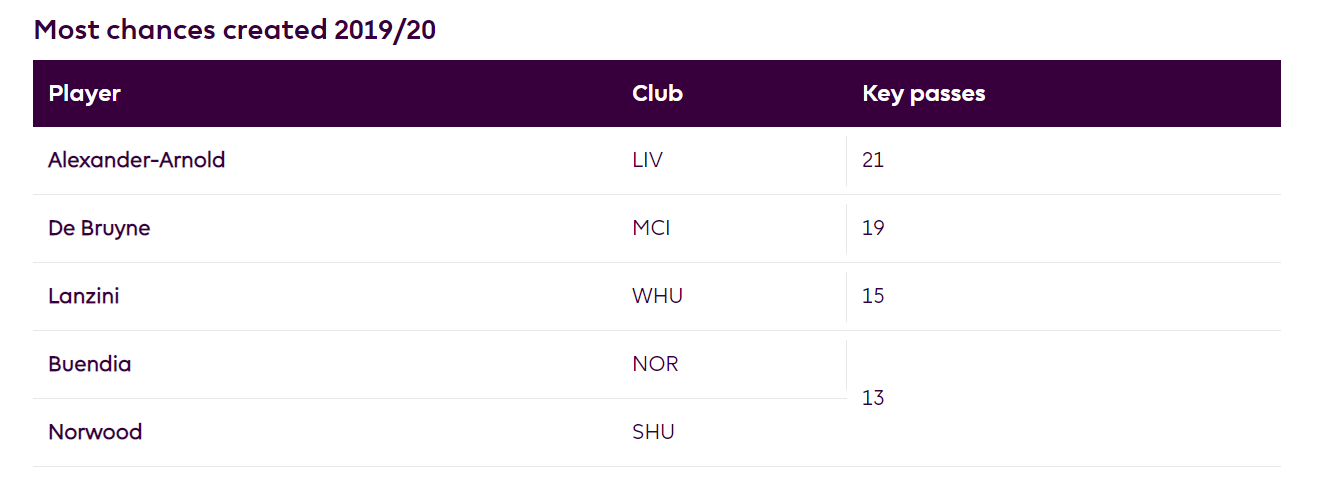Click the key passes value 21
Viewport: 1326px width, 488px height.
tap(873, 160)
